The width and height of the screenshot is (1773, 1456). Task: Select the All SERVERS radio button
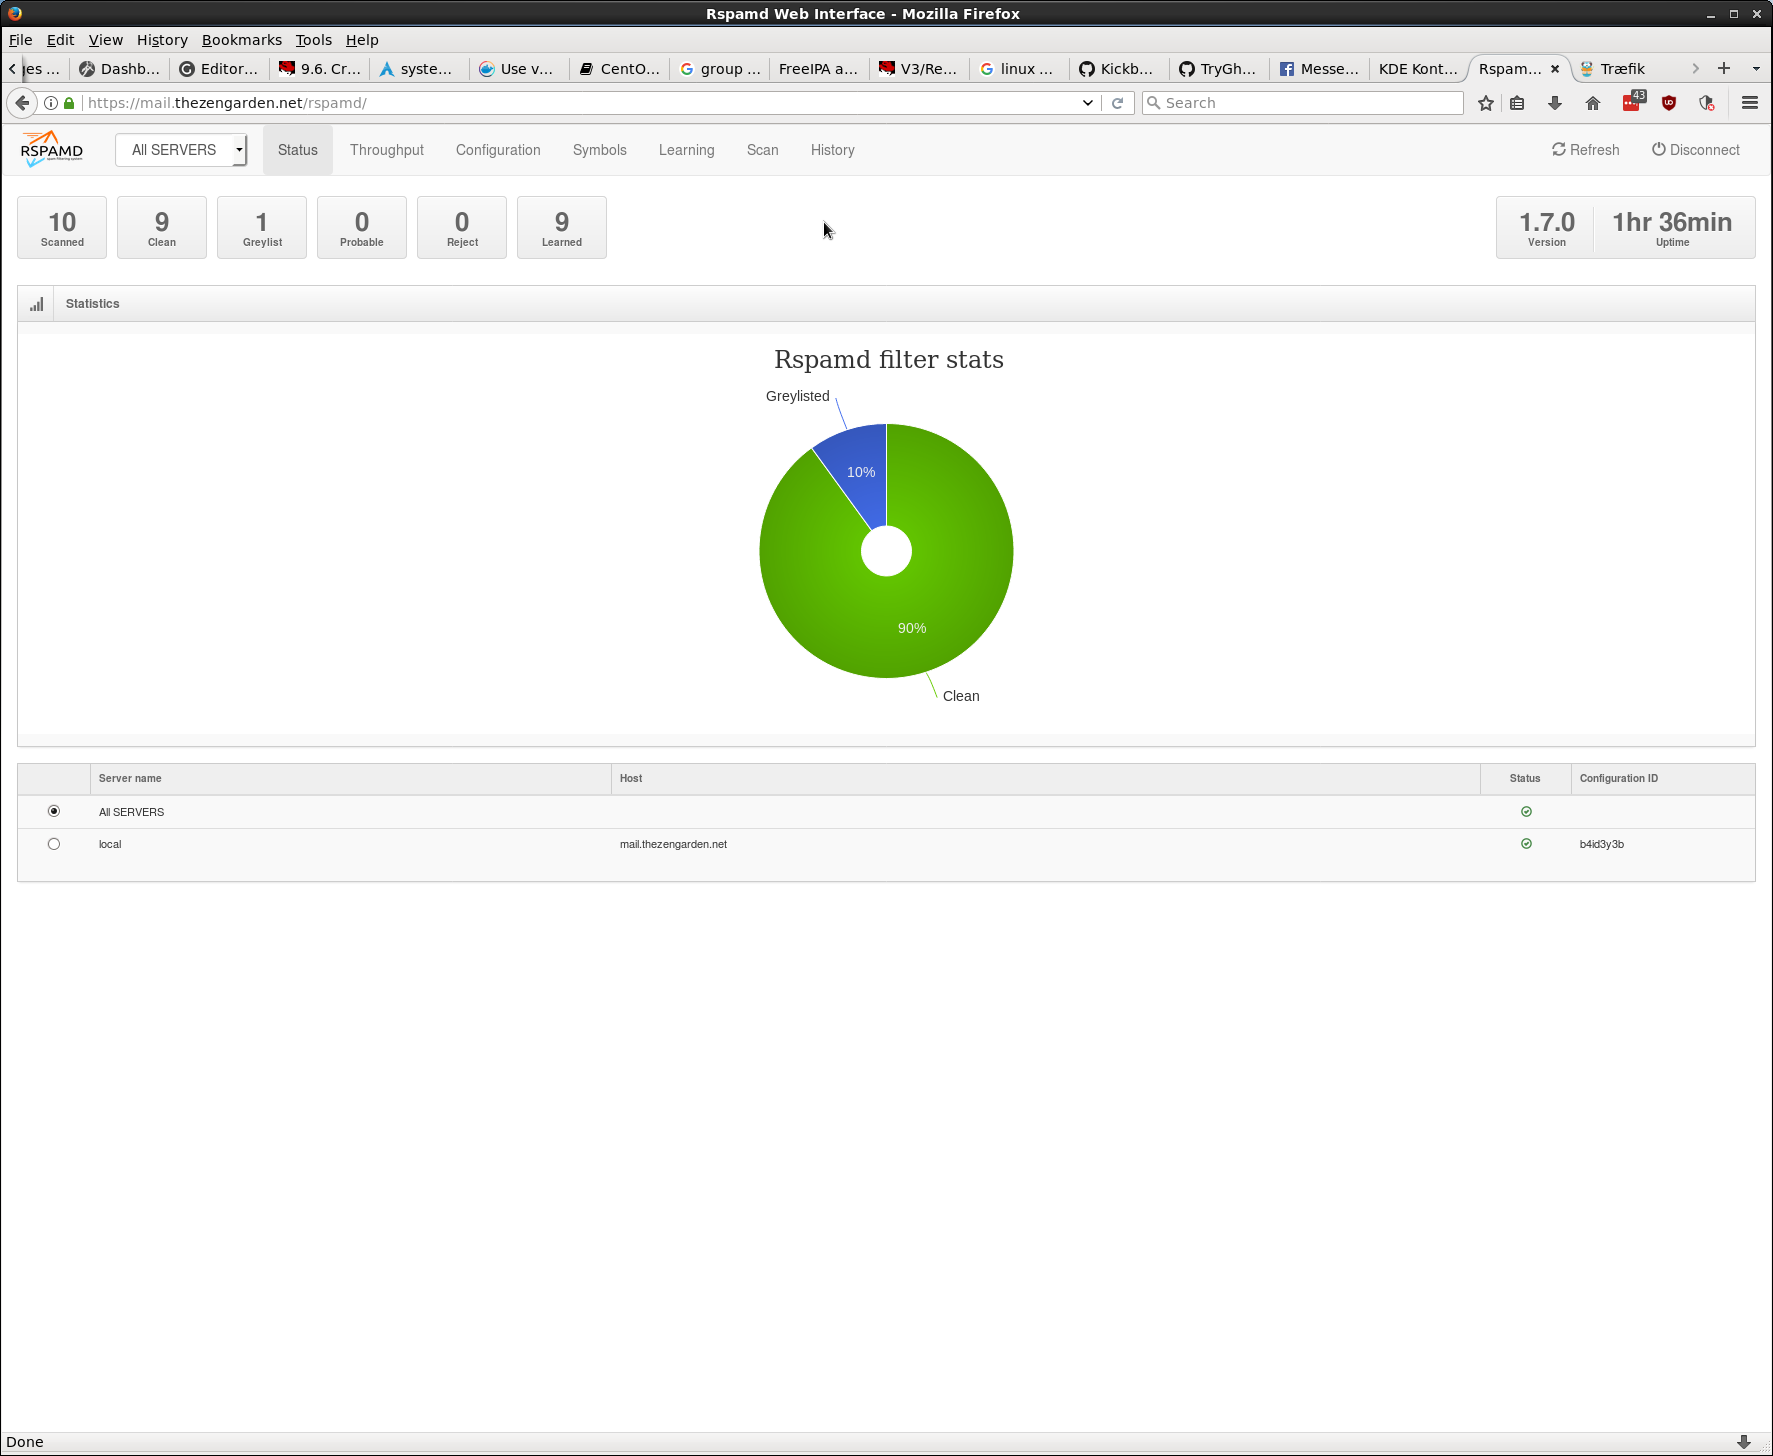[x=54, y=811]
